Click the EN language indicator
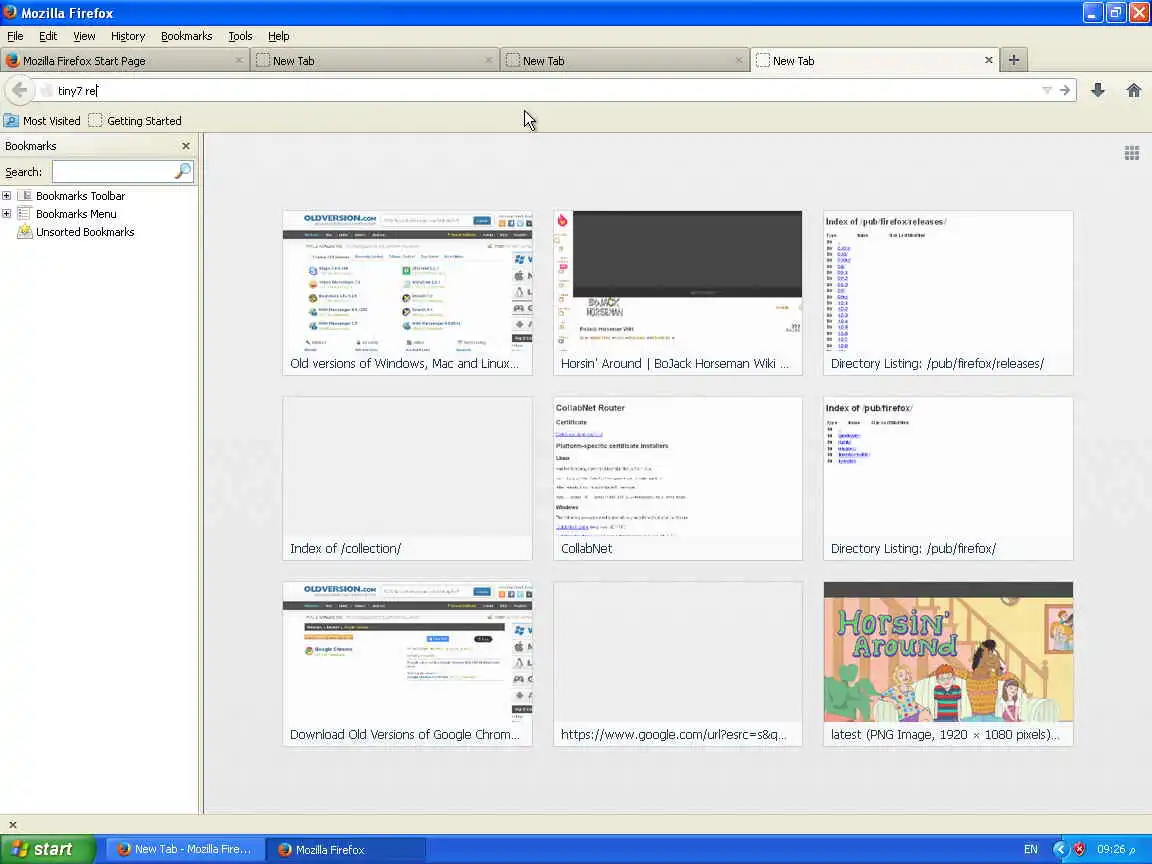Image resolution: width=1152 pixels, height=864 pixels. 1031,849
